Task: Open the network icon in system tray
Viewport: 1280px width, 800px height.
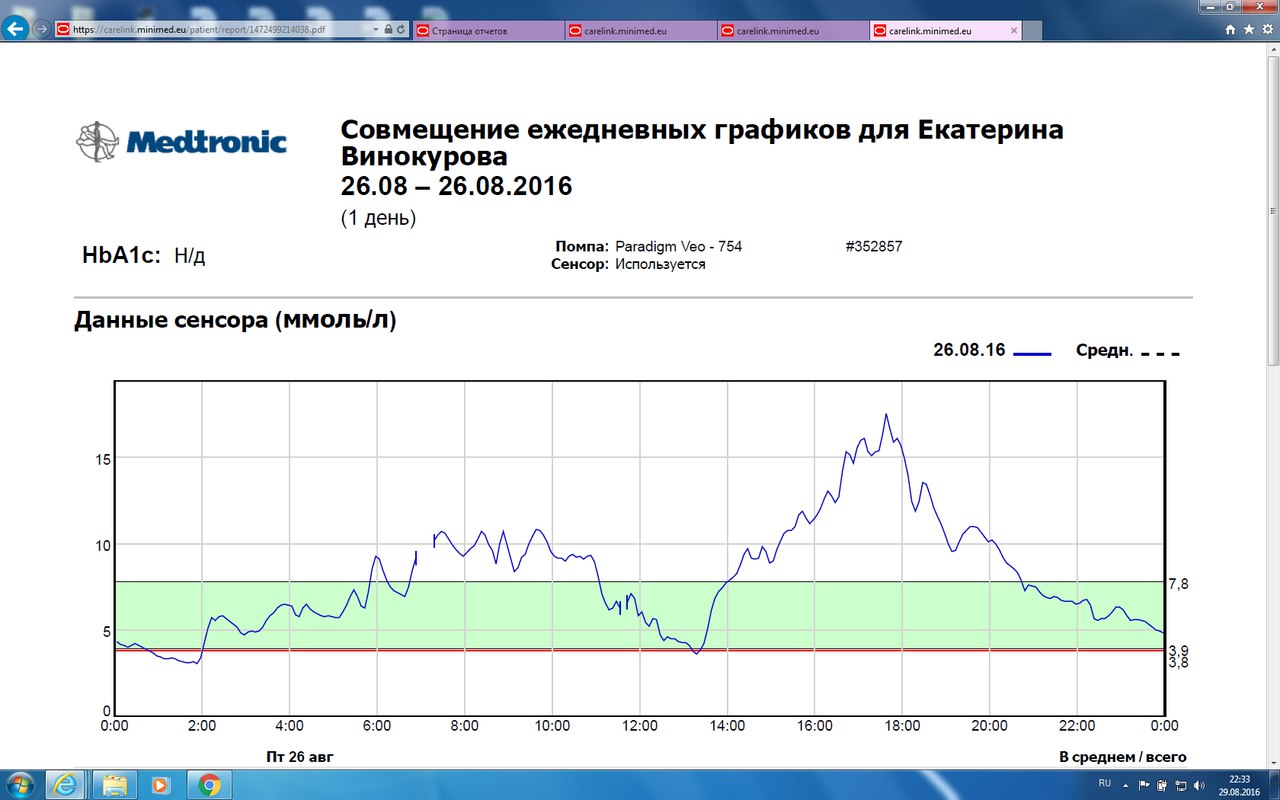Action: coord(1180,786)
